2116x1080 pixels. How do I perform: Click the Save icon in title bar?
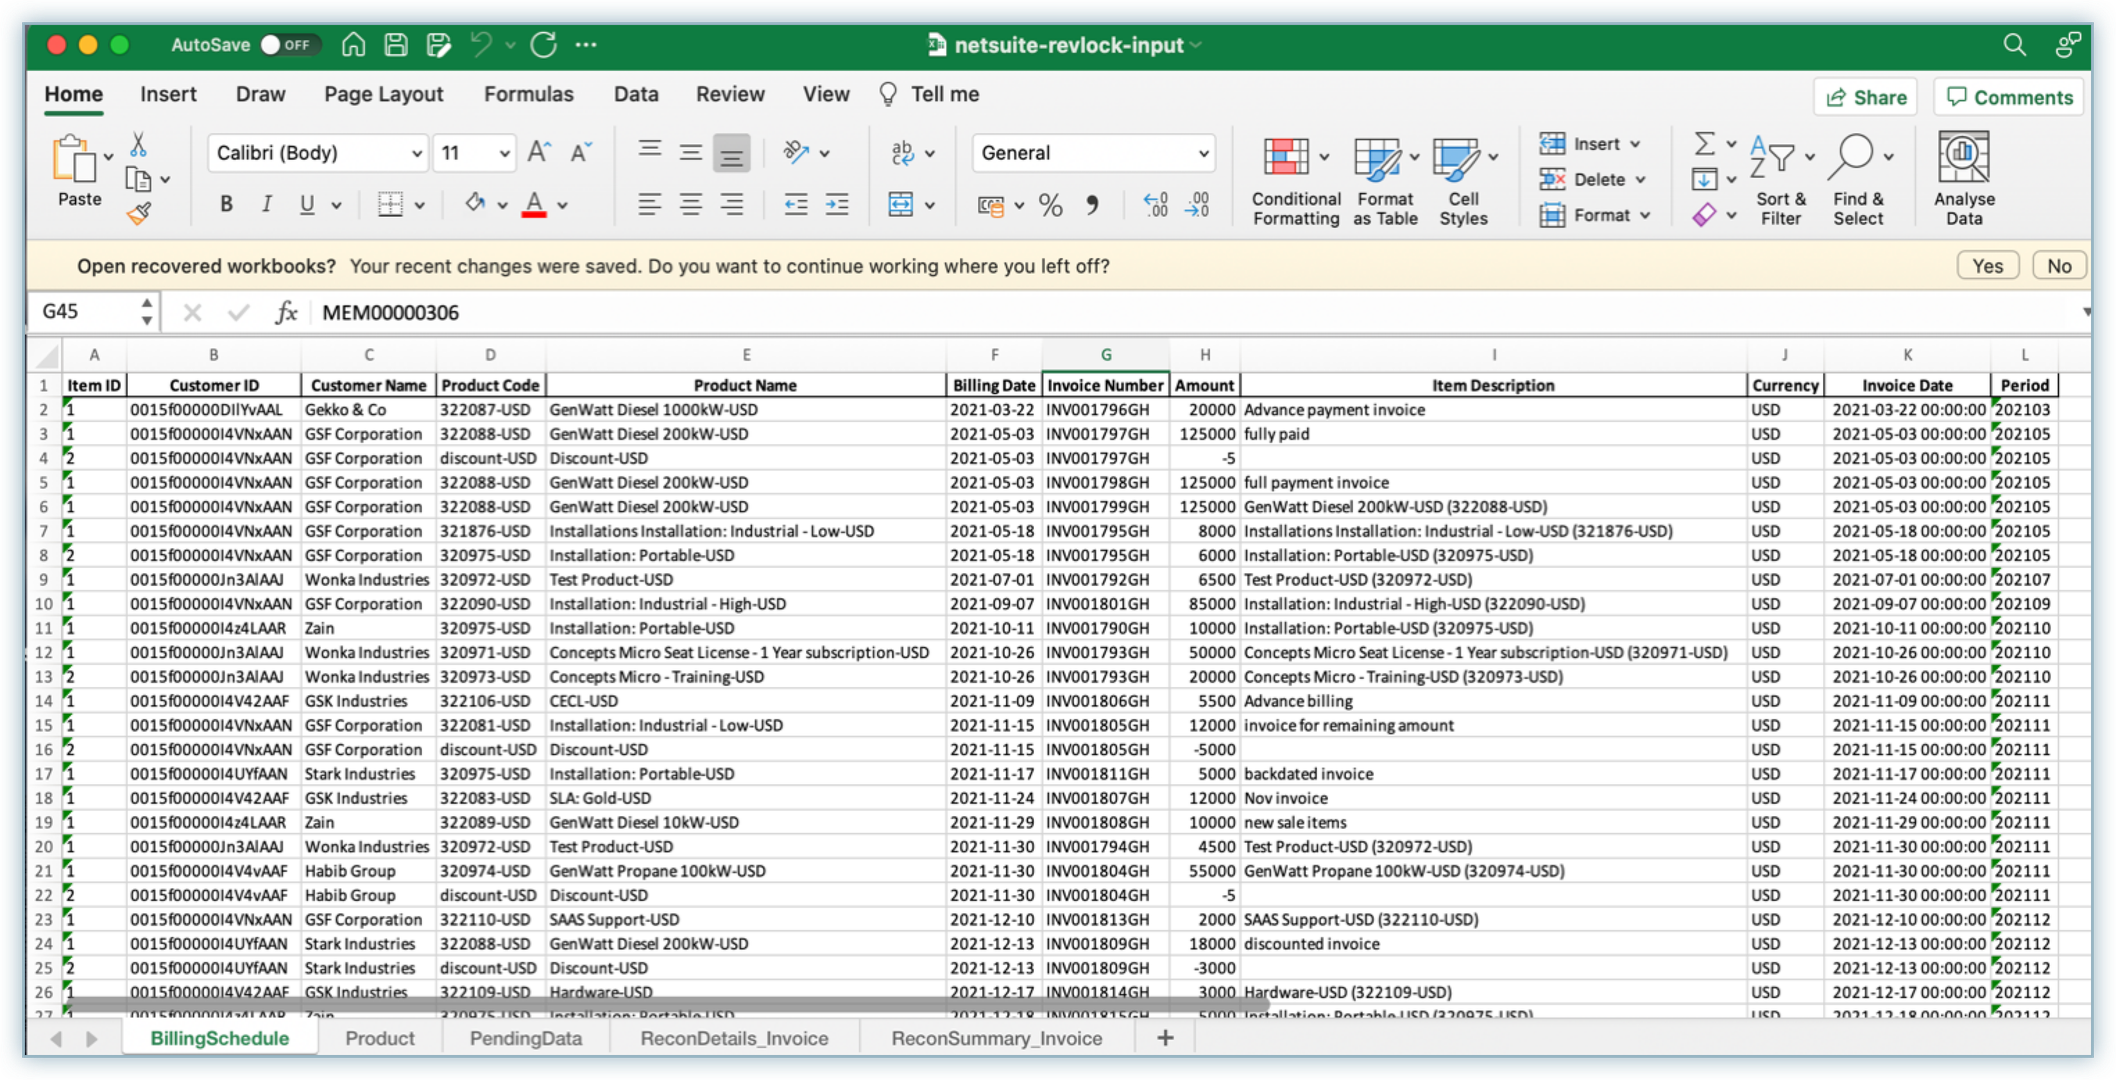pos(396,45)
